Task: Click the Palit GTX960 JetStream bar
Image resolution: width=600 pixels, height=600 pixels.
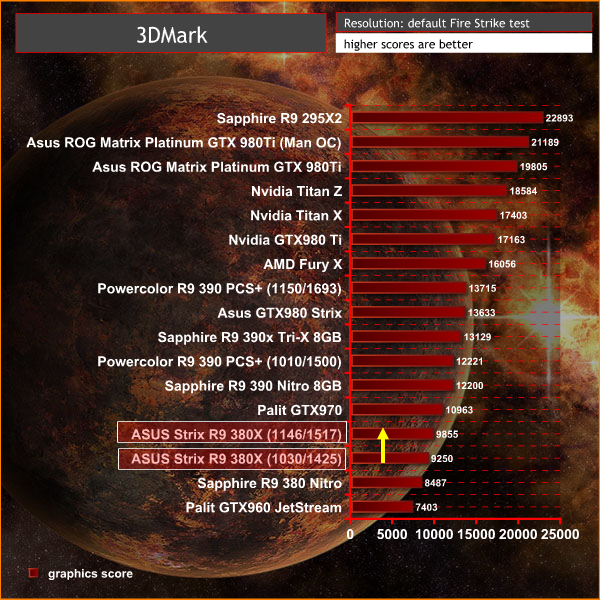Action: (x=382, y=507)
